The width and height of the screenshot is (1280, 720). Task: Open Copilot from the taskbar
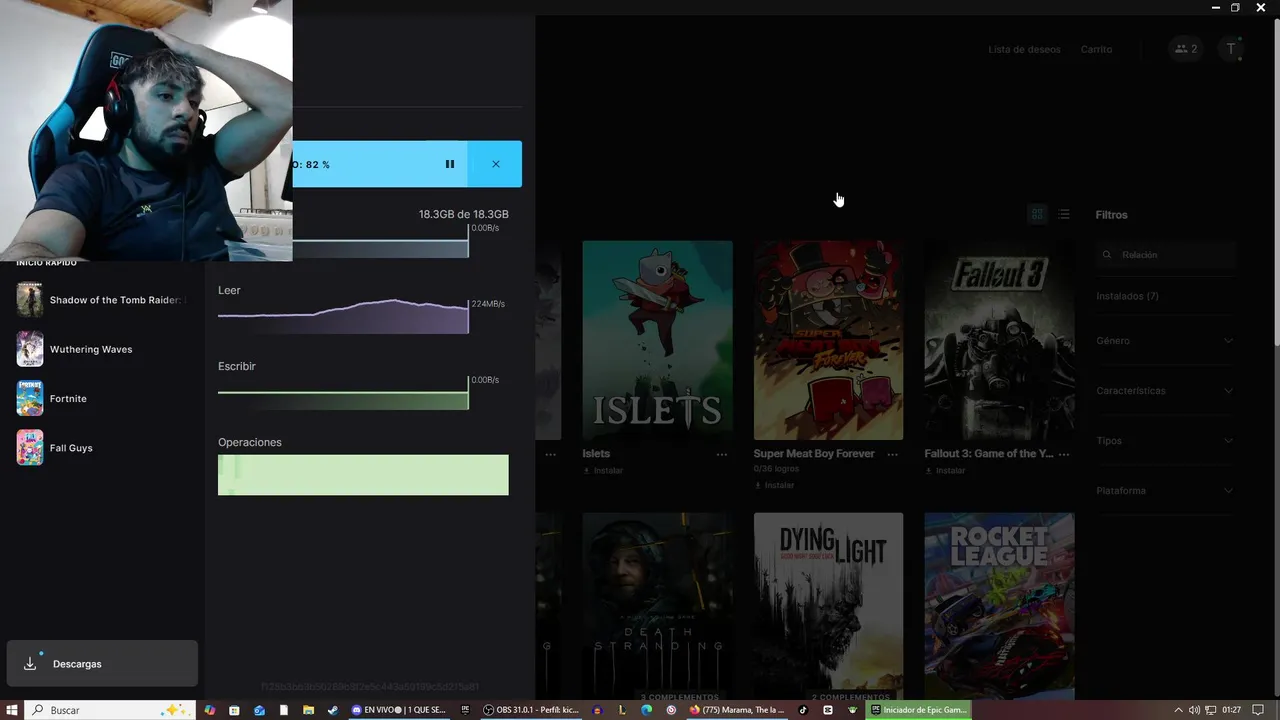coord(209,710)
